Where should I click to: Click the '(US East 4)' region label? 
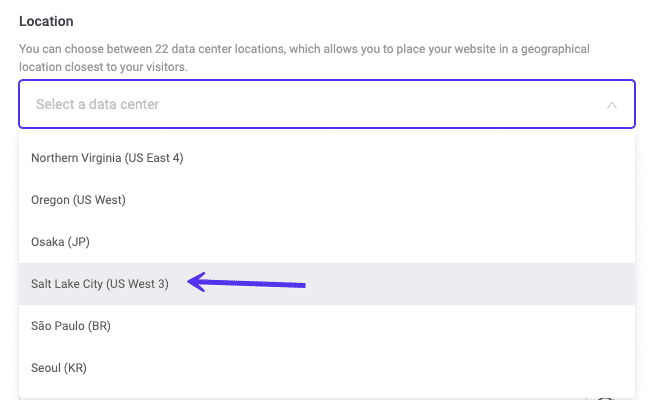[x=154, y=158]
